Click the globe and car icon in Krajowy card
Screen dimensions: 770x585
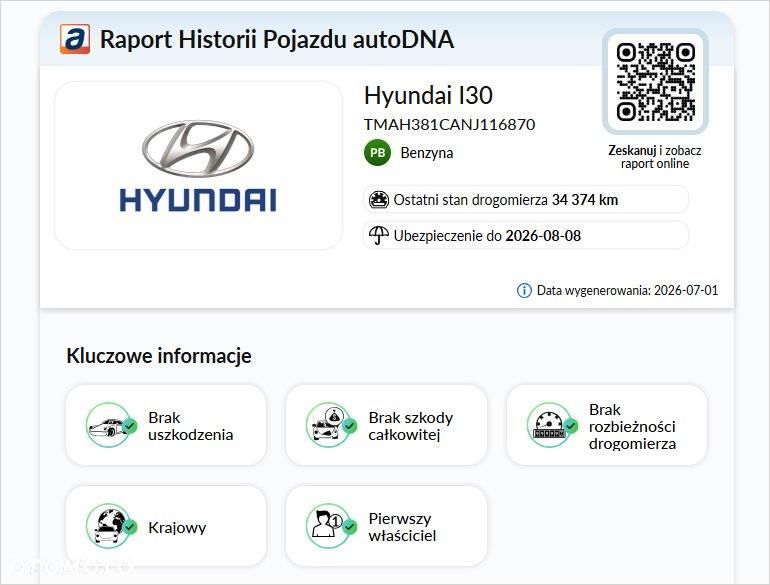[x=111, y=526]
